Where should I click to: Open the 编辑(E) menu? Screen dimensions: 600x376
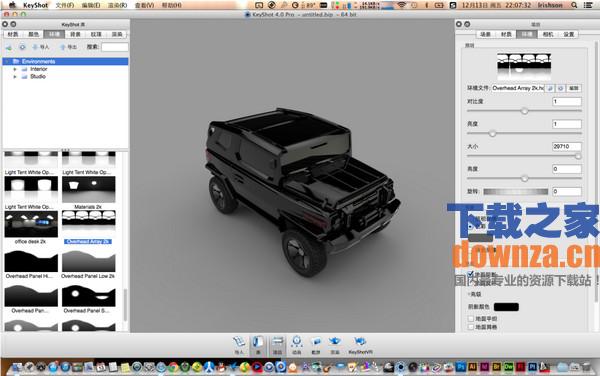(x=91, y=5)
